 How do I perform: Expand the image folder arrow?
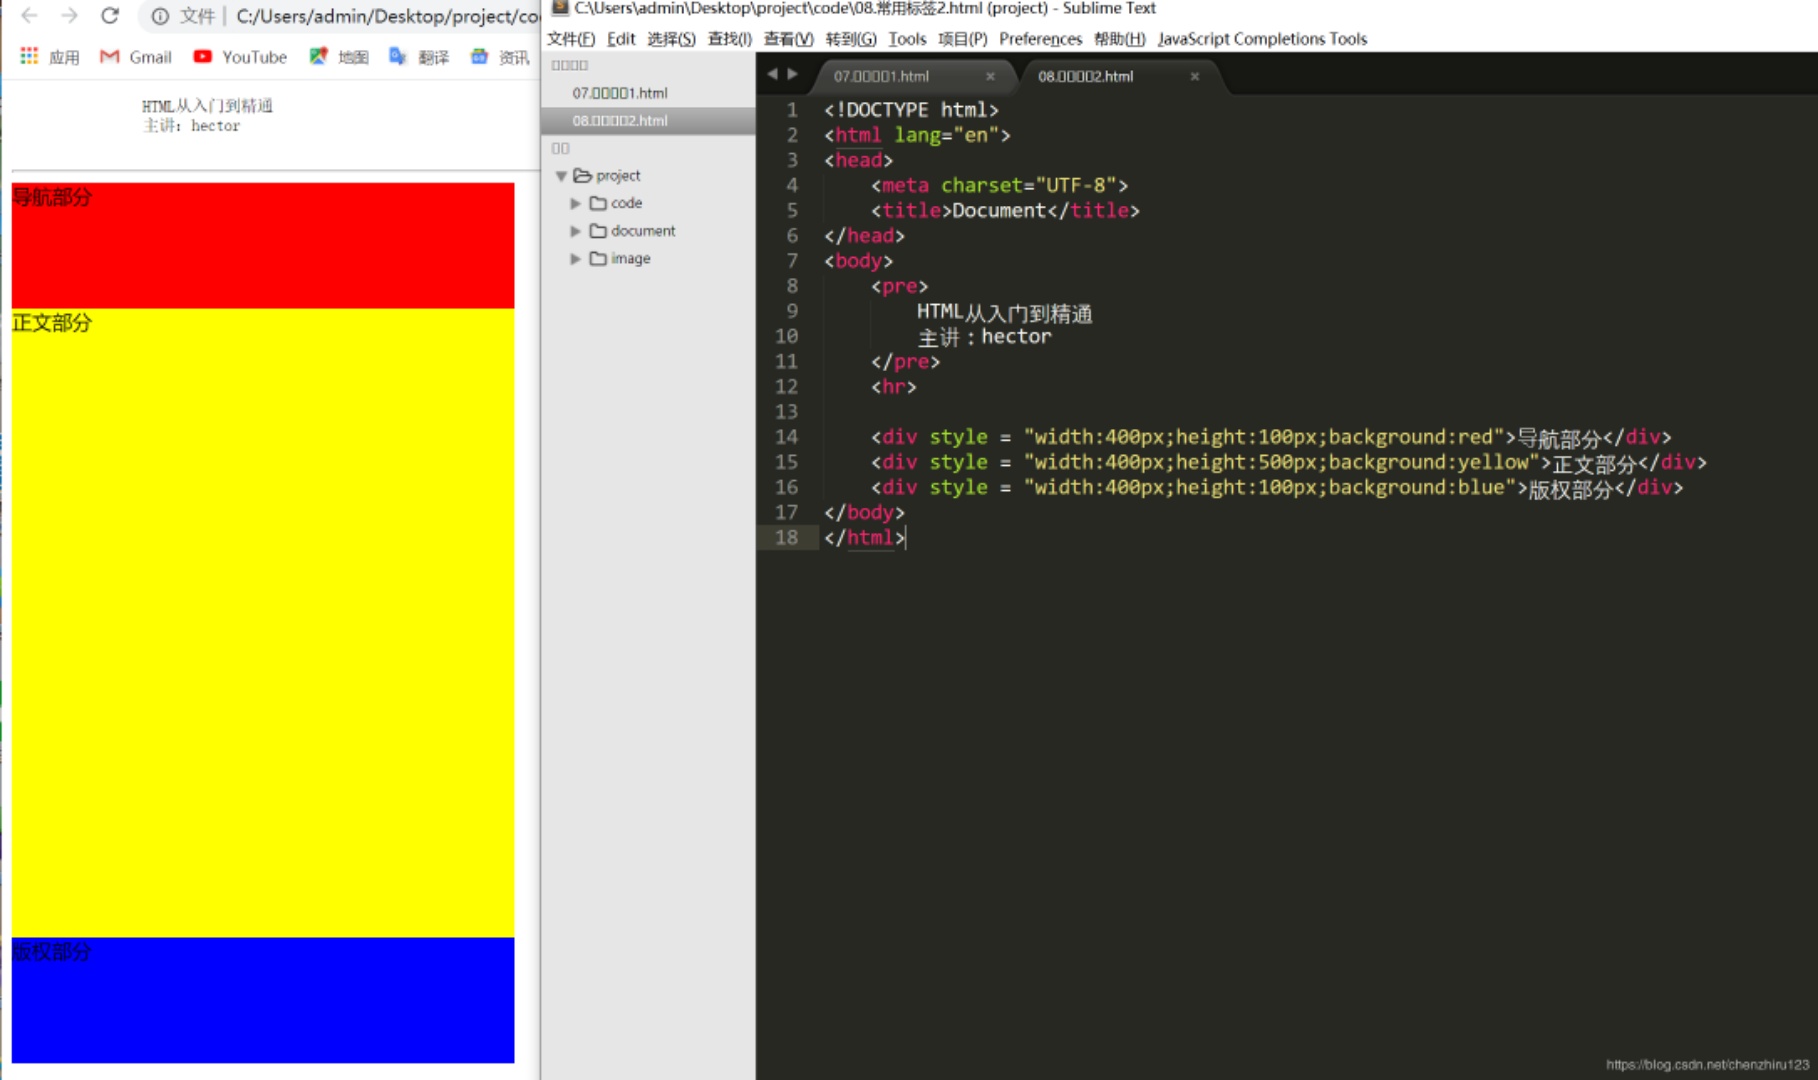pos(575,258)
